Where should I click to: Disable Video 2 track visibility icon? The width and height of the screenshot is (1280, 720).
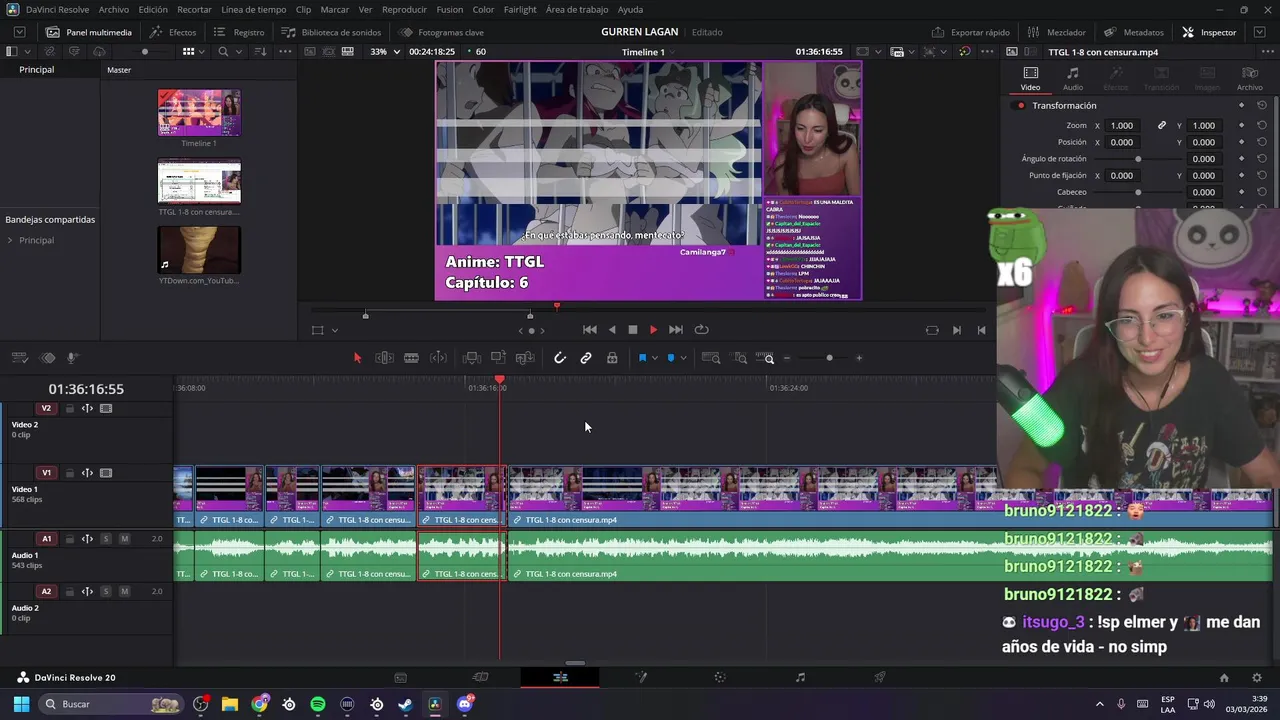(x=106, y=408)
